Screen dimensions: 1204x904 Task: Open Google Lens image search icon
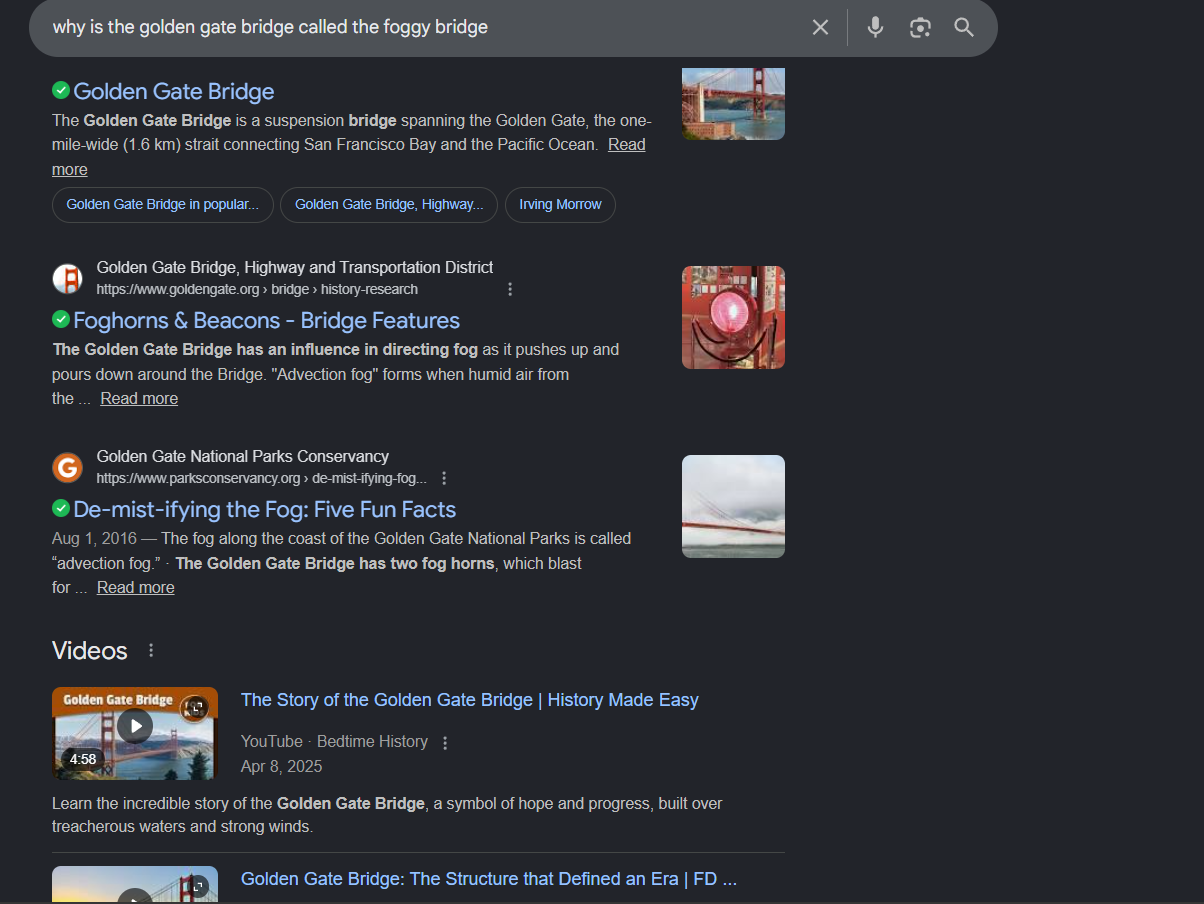[920, 27]
